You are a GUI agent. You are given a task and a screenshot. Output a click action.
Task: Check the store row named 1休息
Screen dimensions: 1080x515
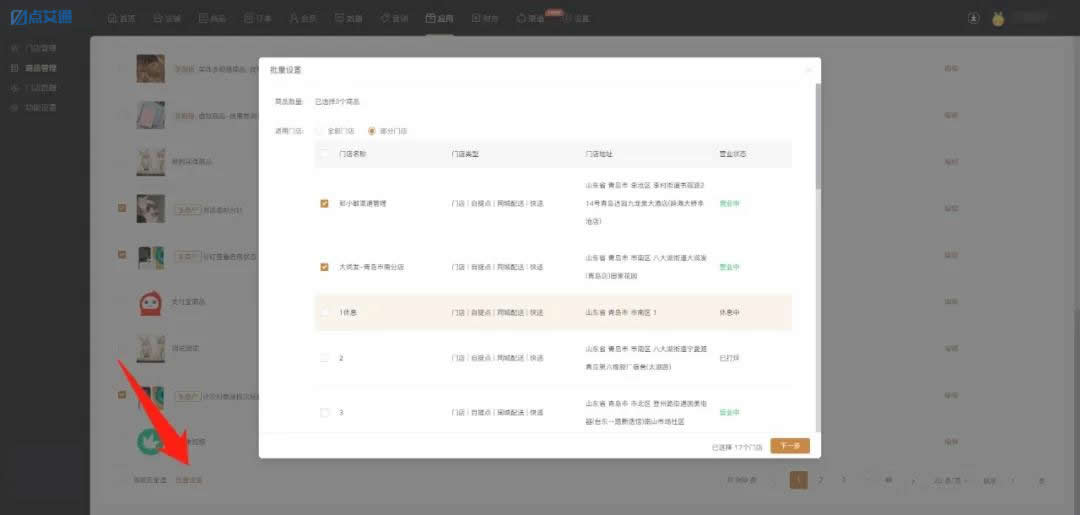pos(324,313)
